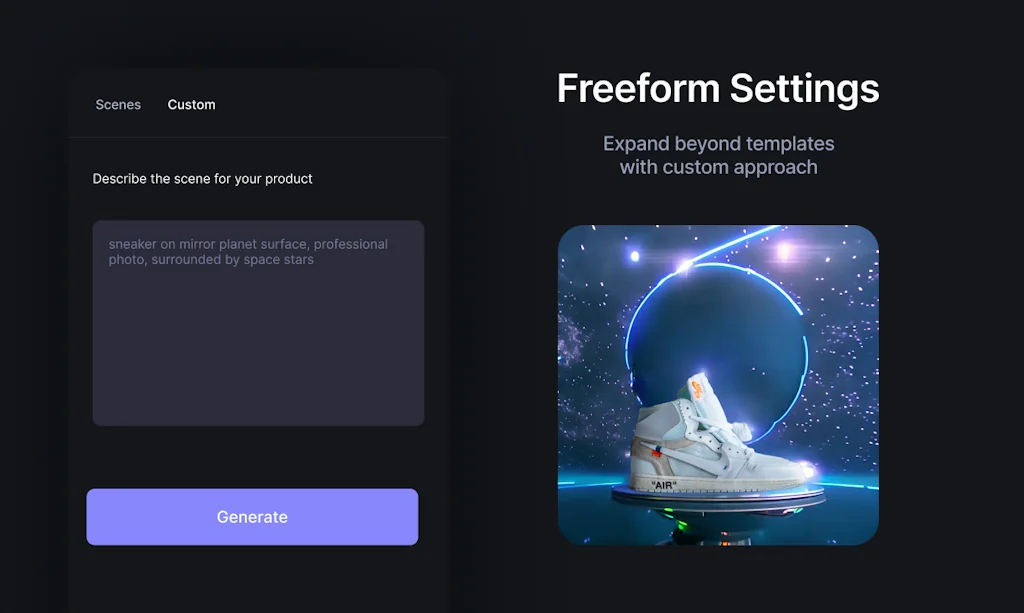Click the Freeform Settings heading
Viewport: 1024px width, 613px height.
(718, 89)
